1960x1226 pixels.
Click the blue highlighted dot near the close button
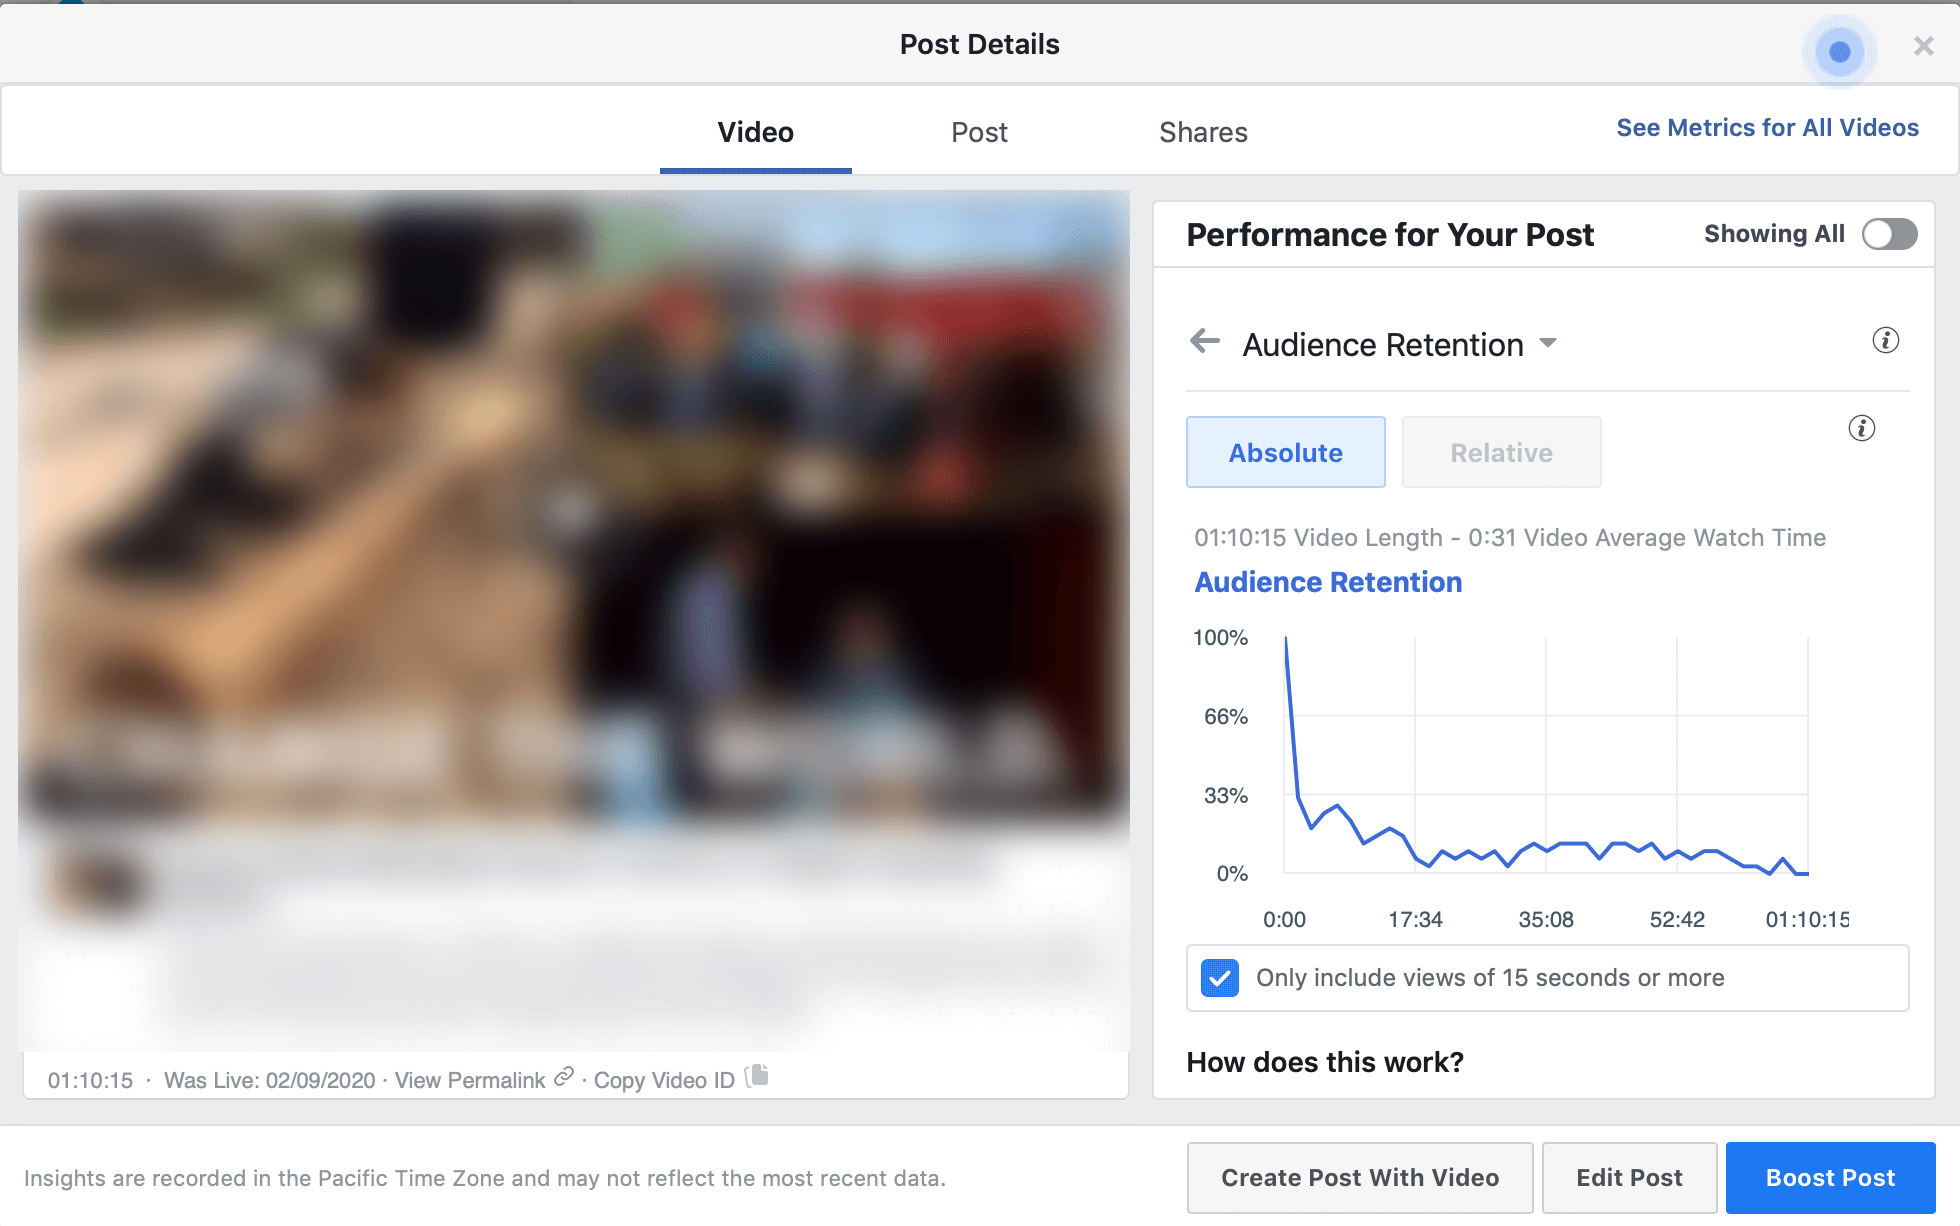coord(1840,52)
